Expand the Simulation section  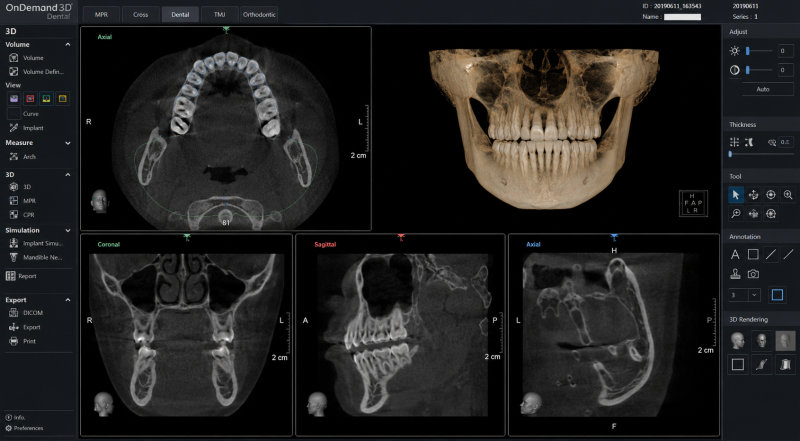coord(68,230)
